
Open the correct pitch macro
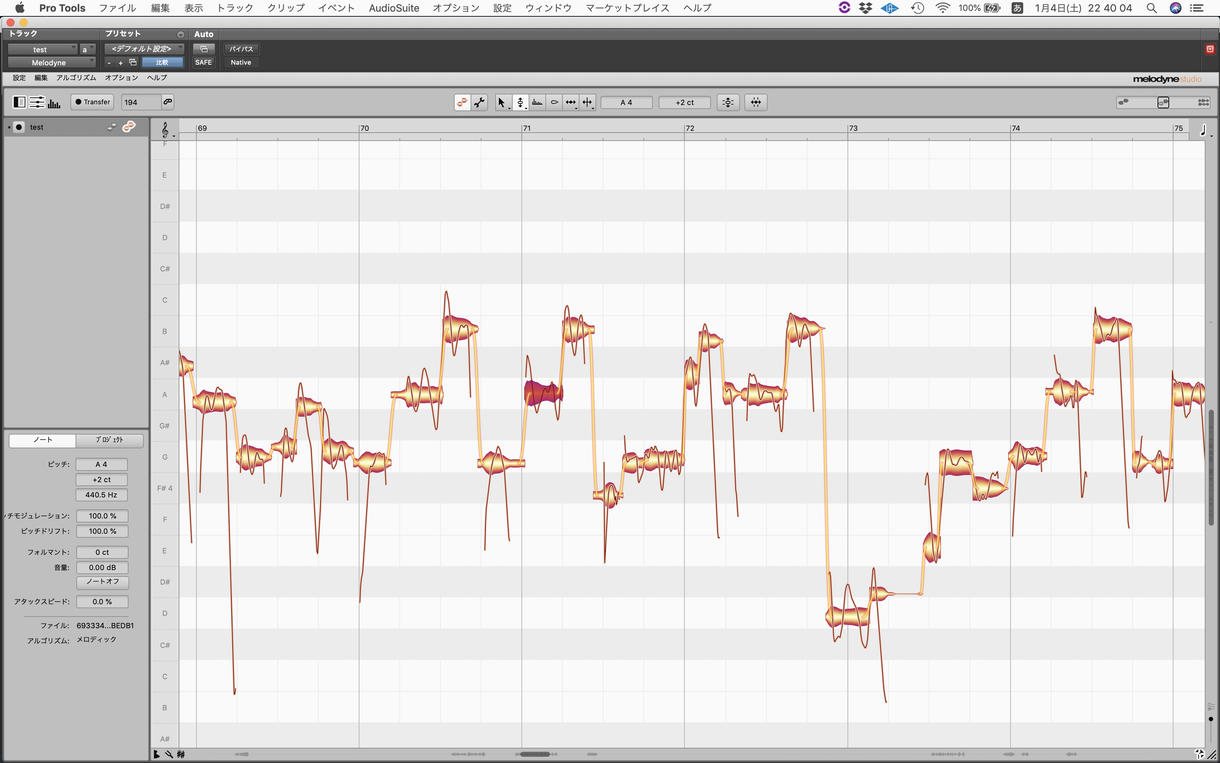pos(728,102)
